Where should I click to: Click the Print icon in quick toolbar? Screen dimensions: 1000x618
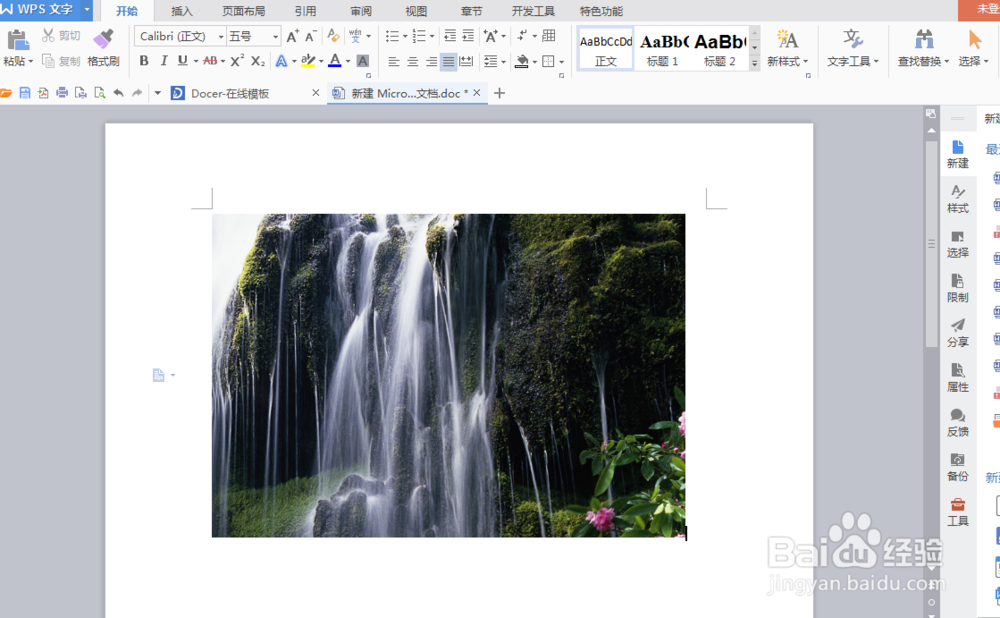click(x=62, y=93)
